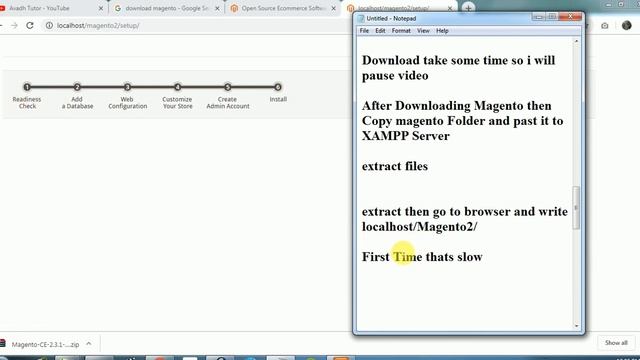
Task: Click 'localhost/Magento2/' line in Notepad
Action: click(x=419, y=227)
